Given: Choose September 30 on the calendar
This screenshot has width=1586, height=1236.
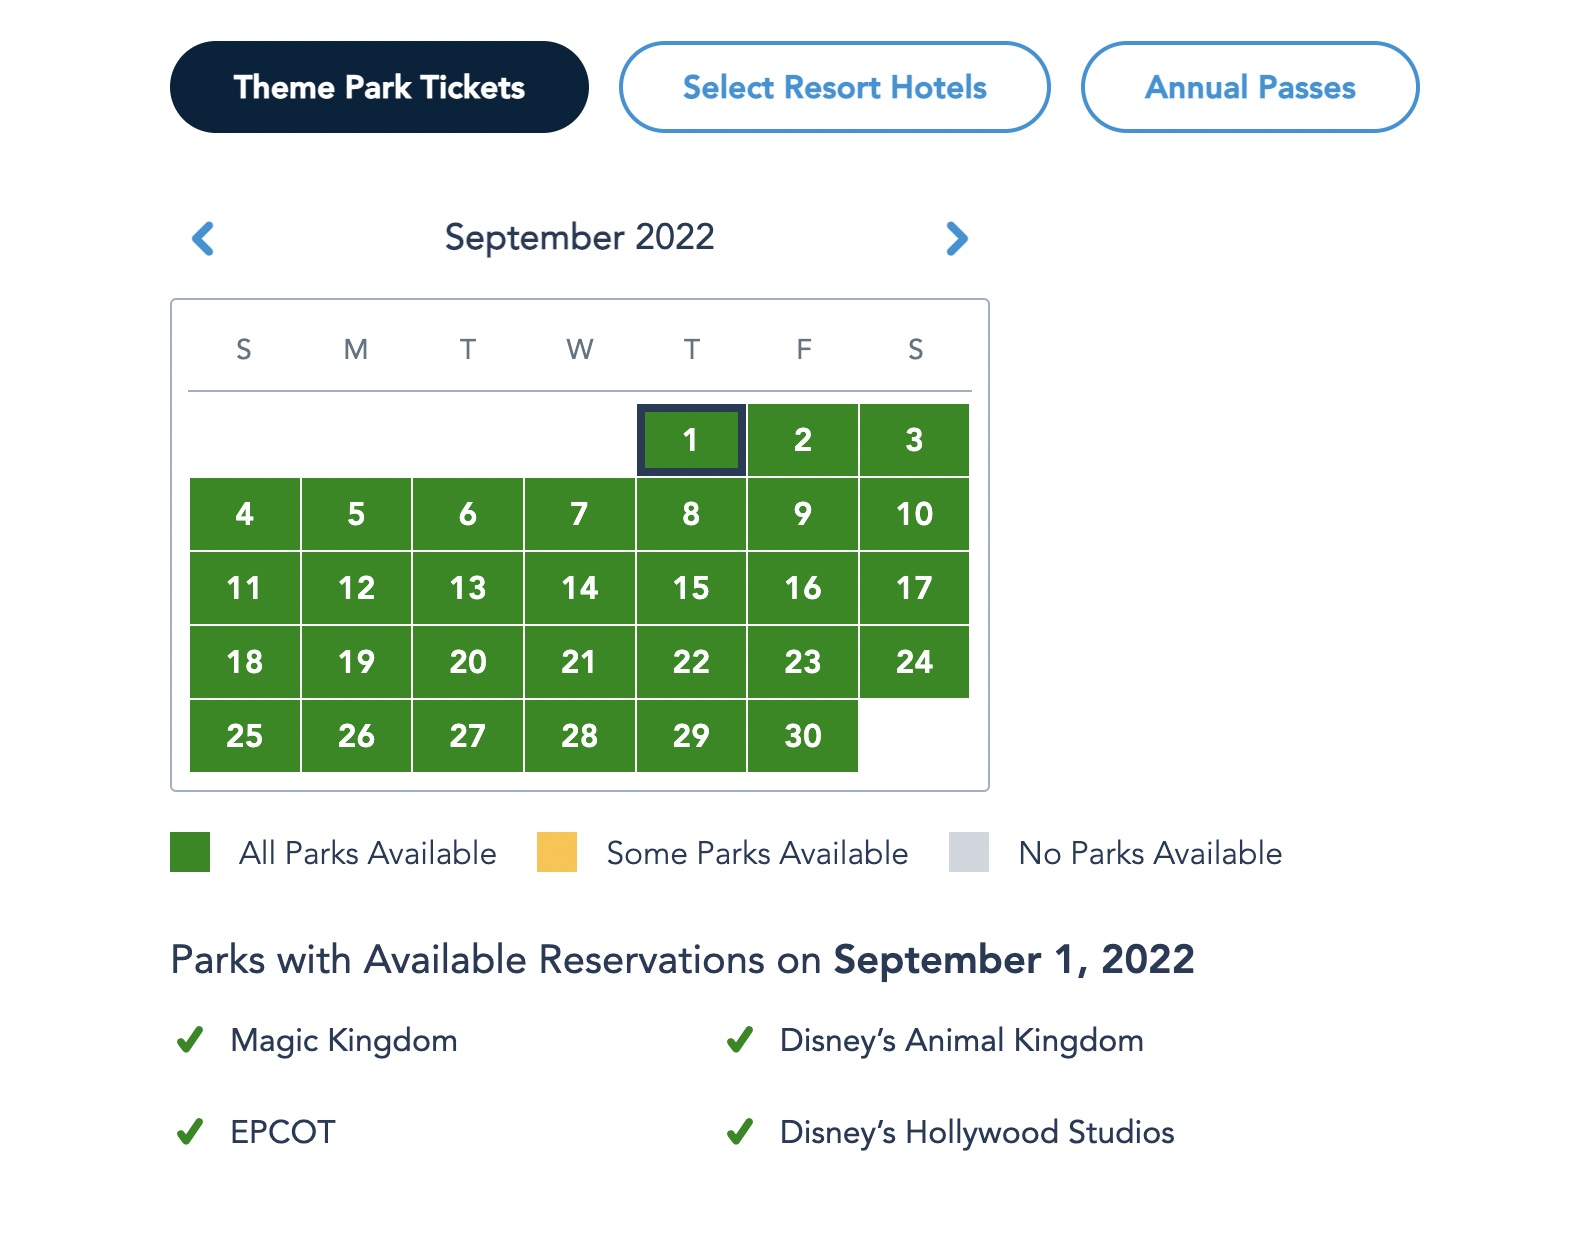Looking at the screenshot, I should [803, 736].
